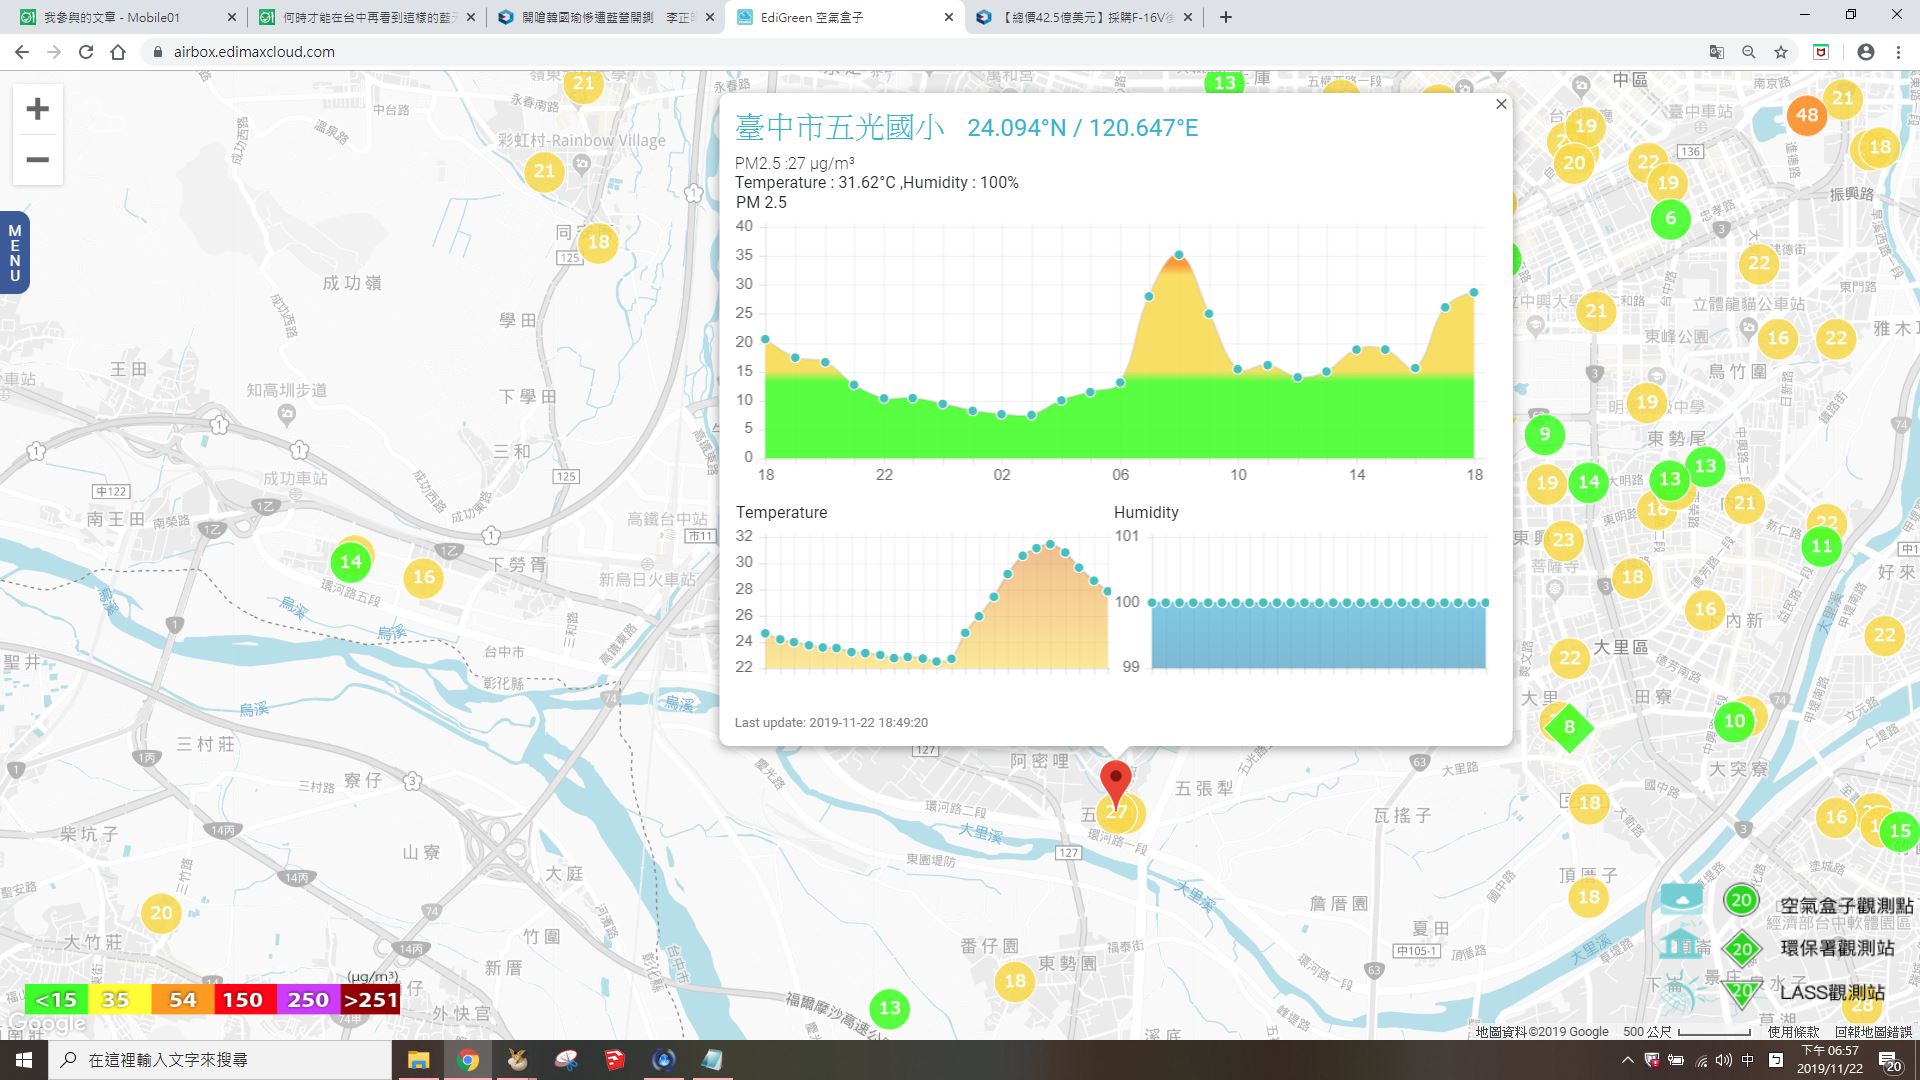The height and width of the screenshot is (1080, 1920).
Task: Click the dark red >251 legend swatch
Action: (371, 1000)
